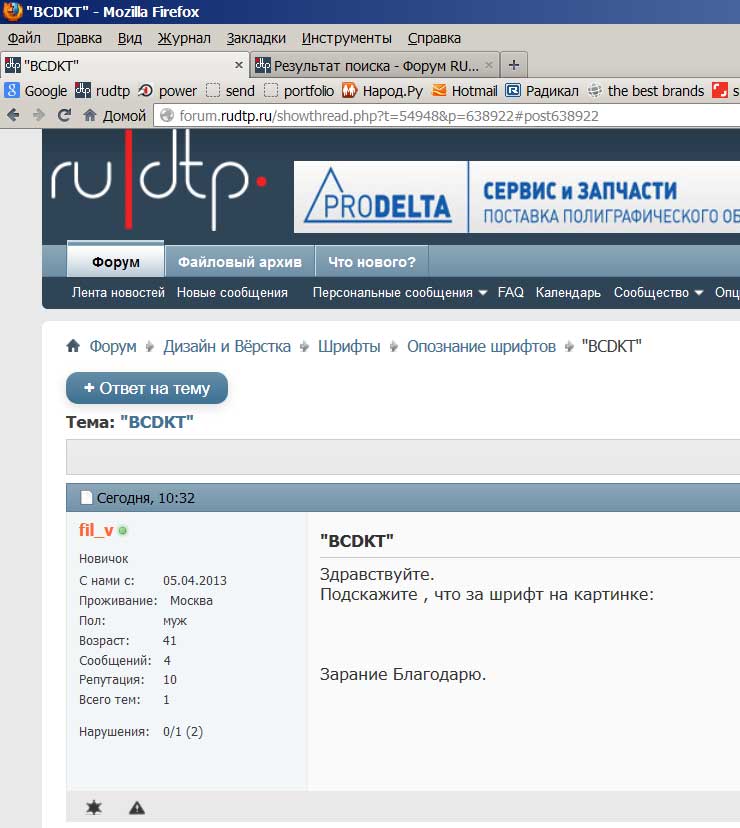Open the Закладки menu

pos(256,38)
